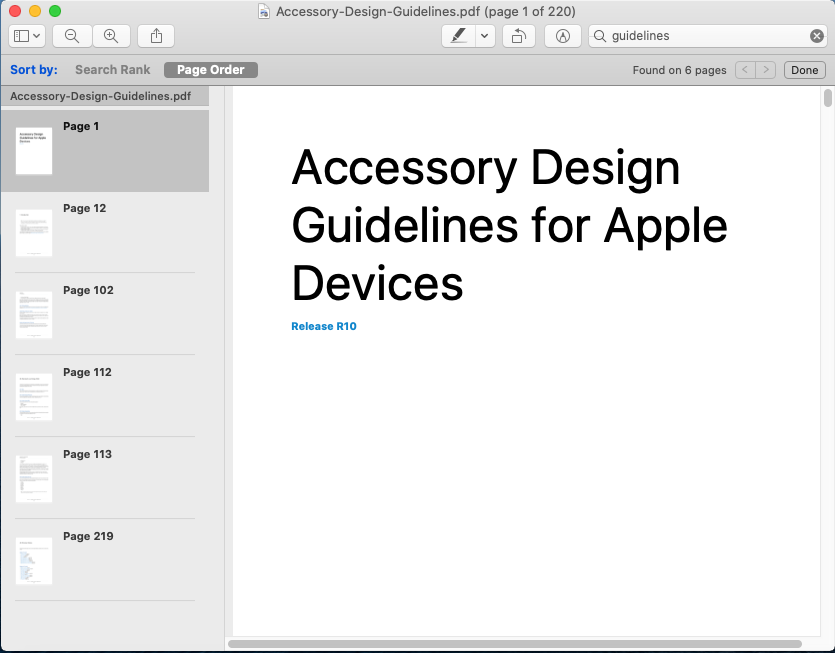Click the zoom in magnifier icon
This screenshot has height=653, width=835.
point(111,36)
